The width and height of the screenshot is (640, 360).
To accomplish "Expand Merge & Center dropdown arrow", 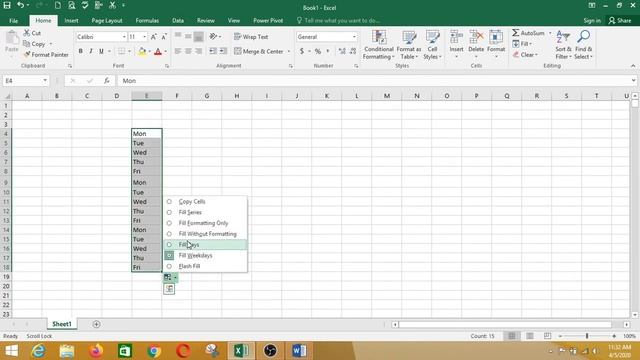I will 289,51.
